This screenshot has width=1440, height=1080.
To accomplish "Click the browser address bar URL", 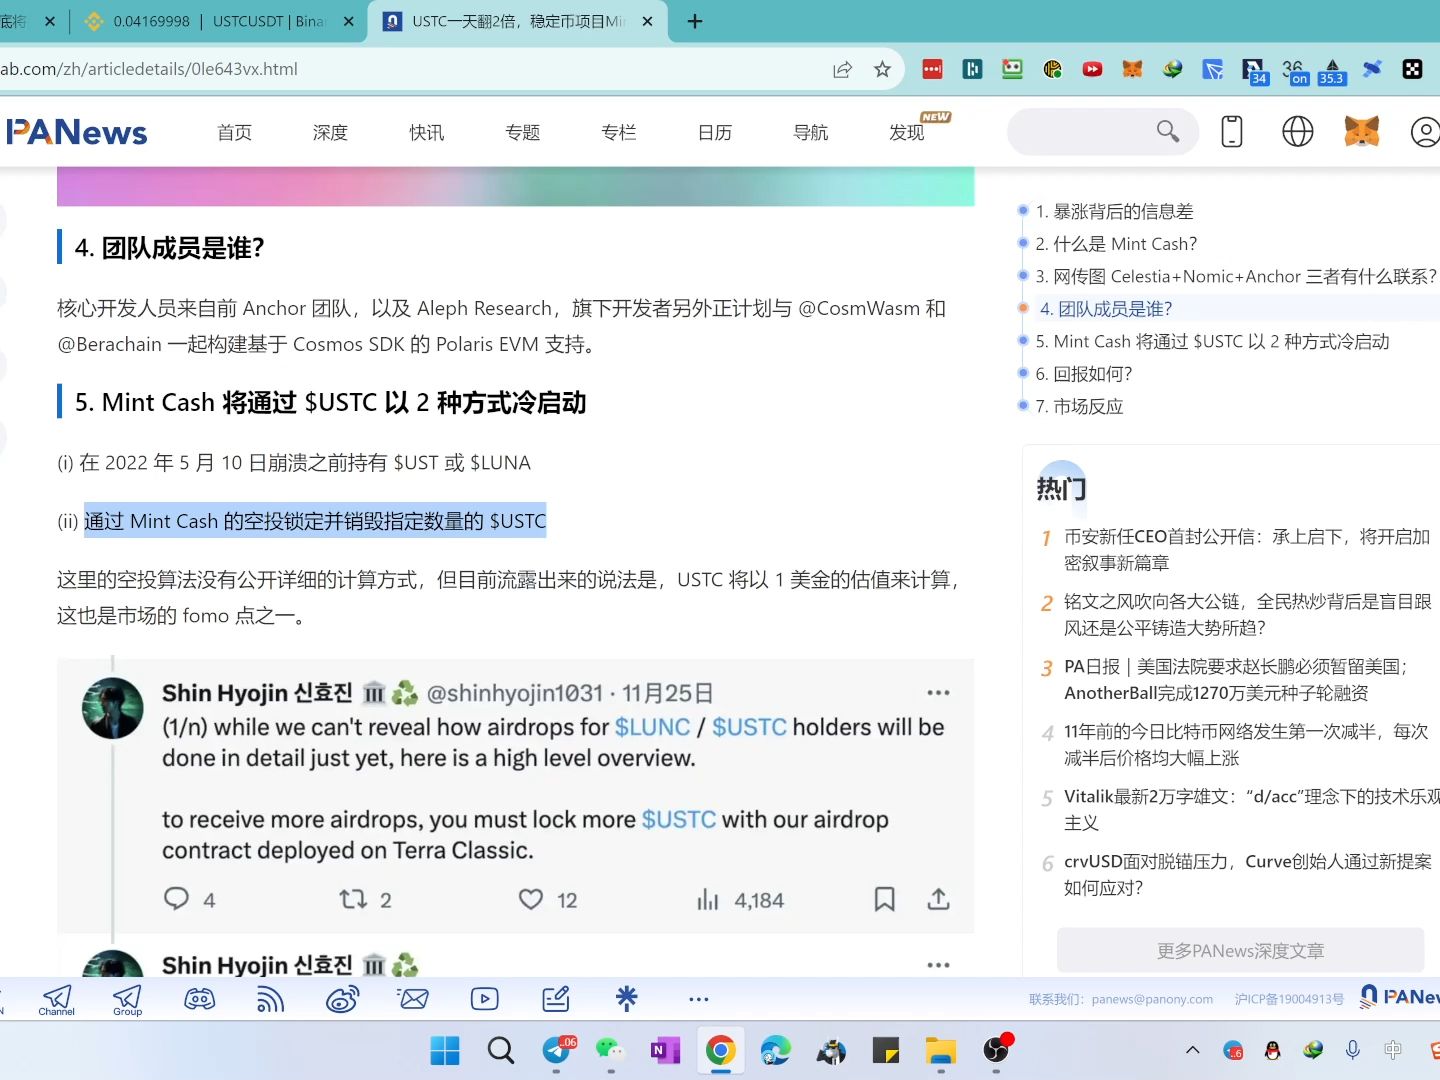I will coord(150,69).
